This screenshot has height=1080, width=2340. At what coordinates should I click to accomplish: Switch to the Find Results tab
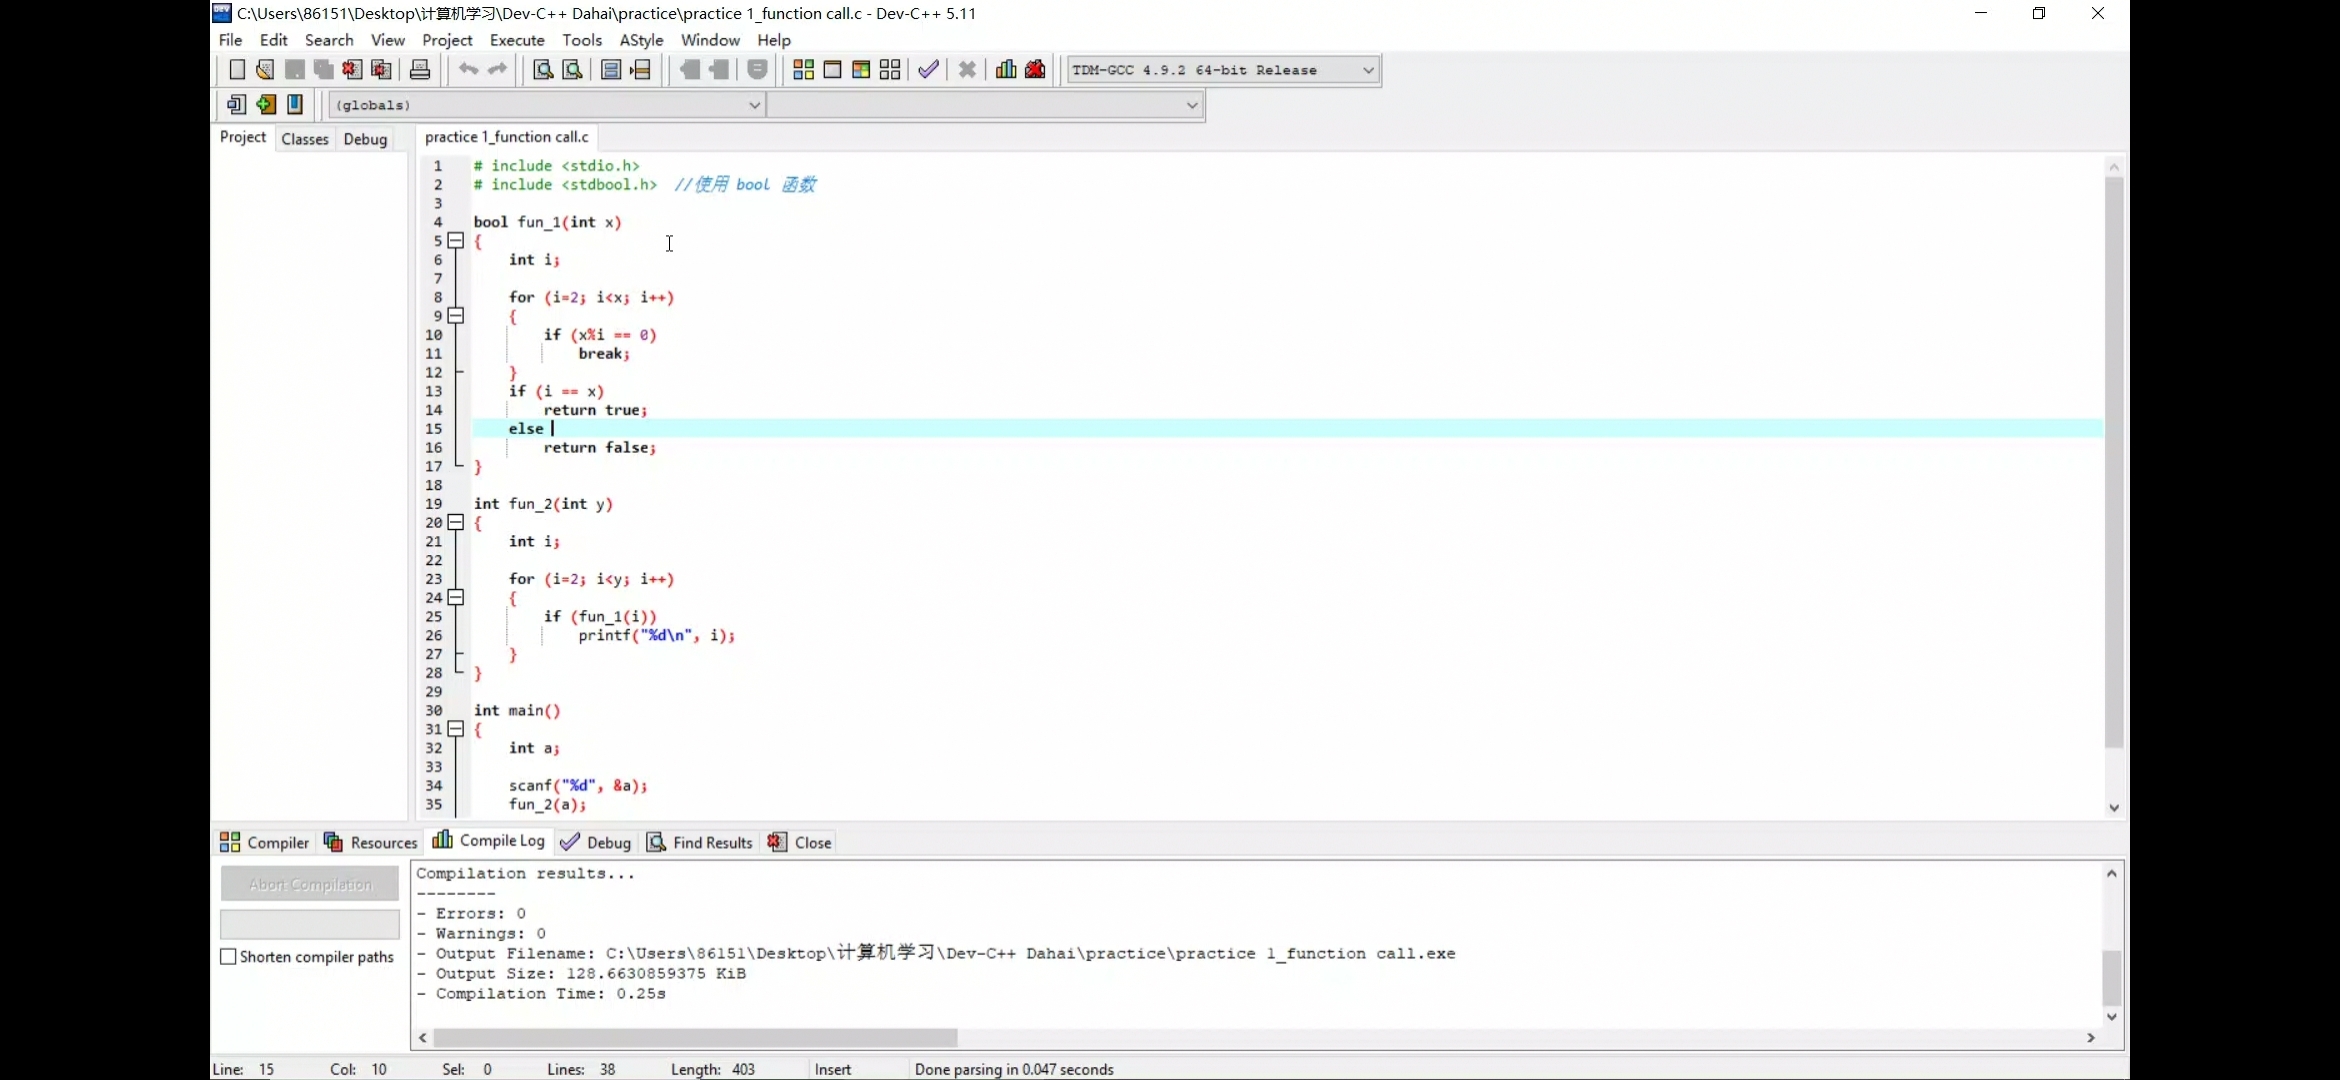pos(699,843)
